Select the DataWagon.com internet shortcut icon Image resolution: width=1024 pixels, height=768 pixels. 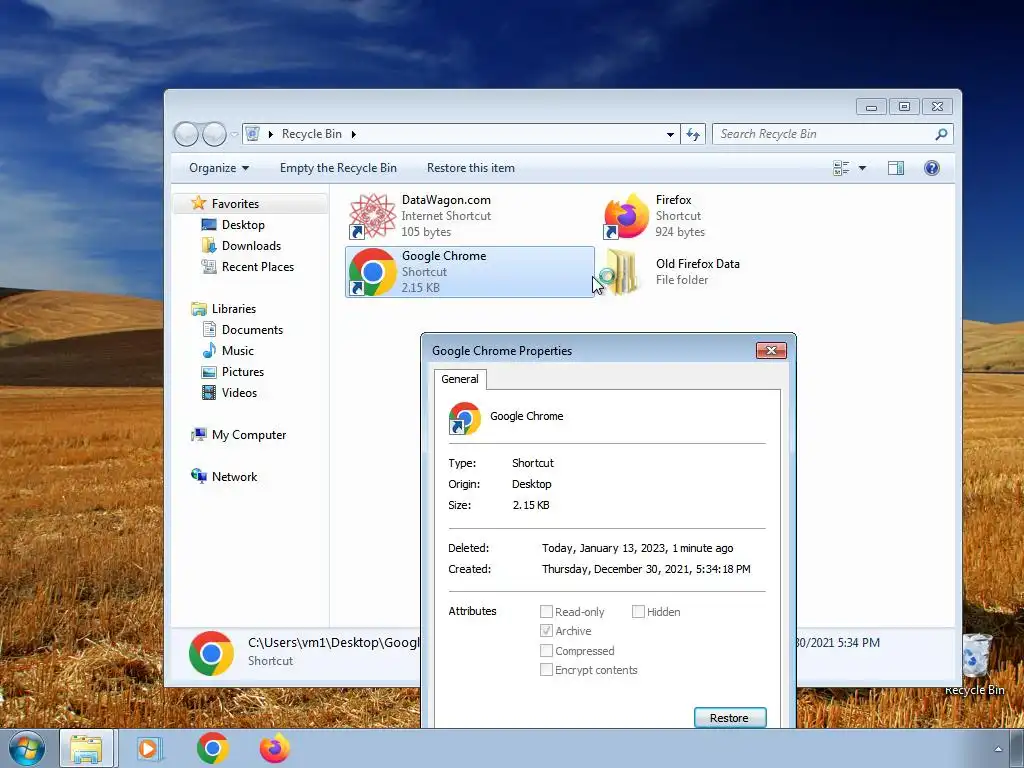point(372,216)
